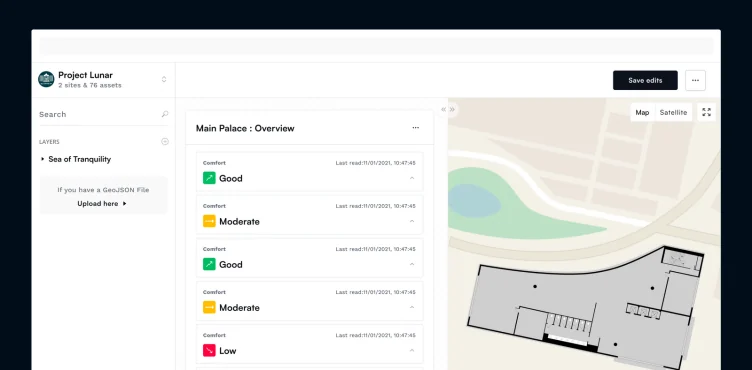Screen dimensions: 752x370
Task: Click the Main Palace : Overview title
Action: tap(245, 128)
